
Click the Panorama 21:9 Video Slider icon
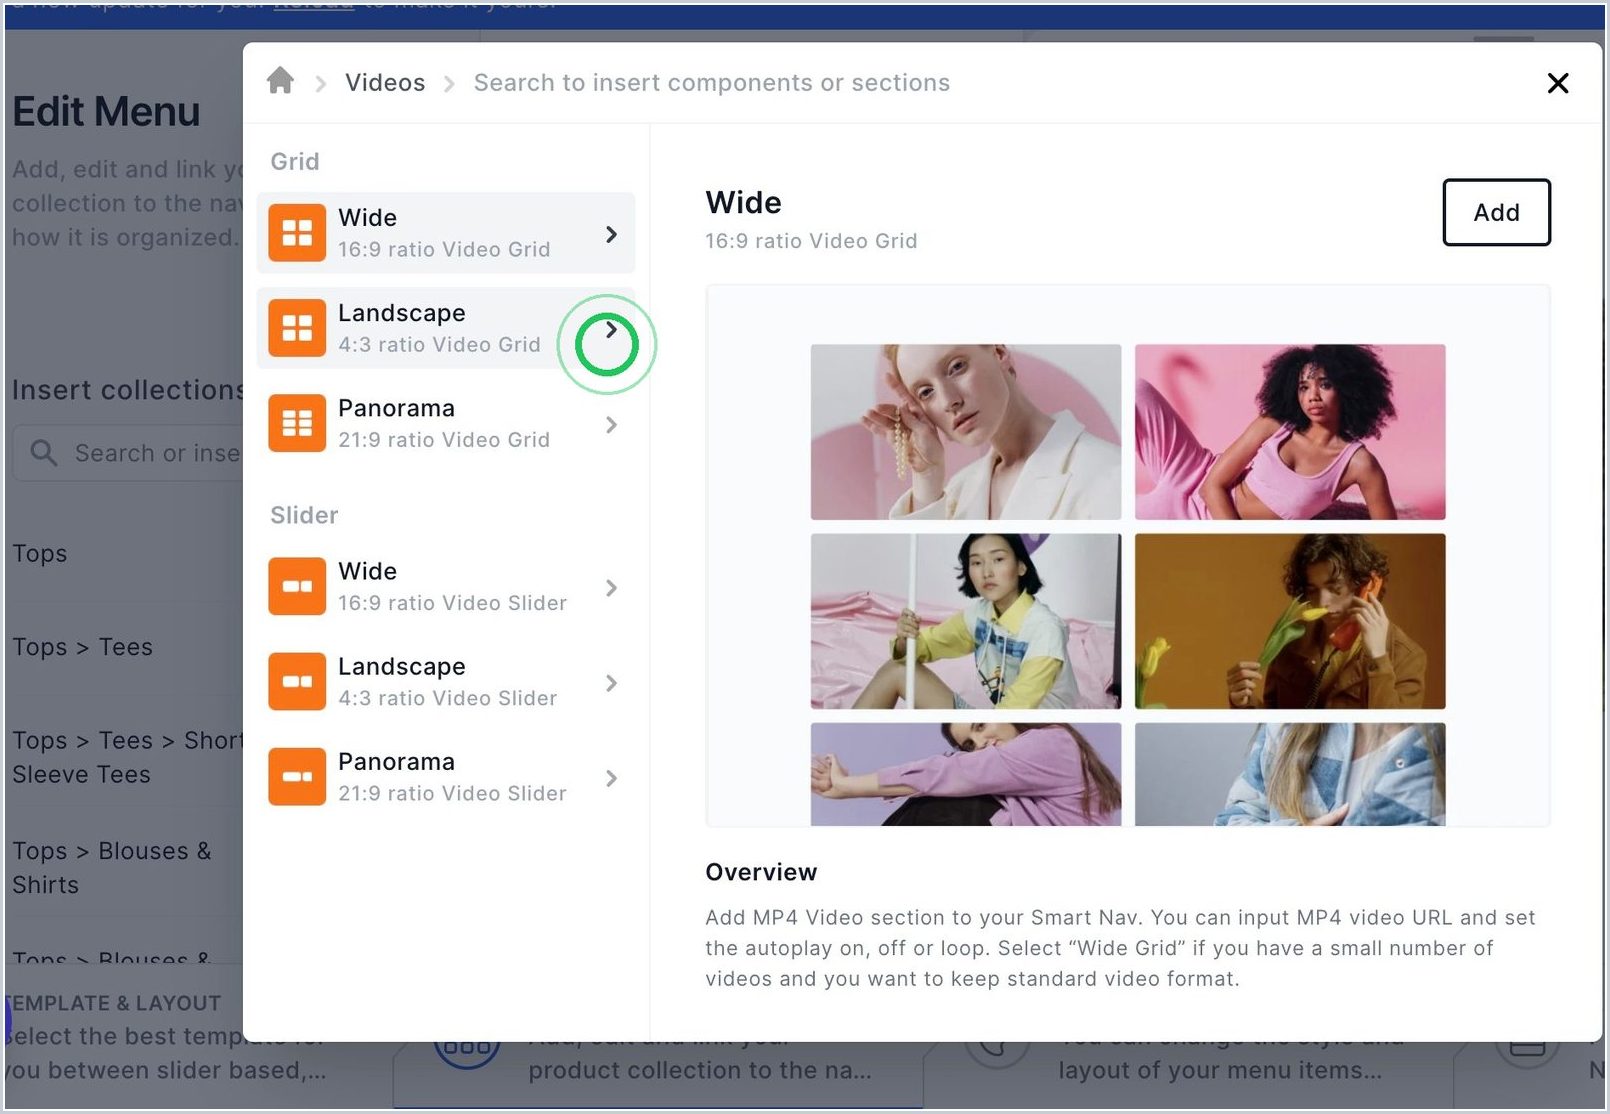click(297, 777)
